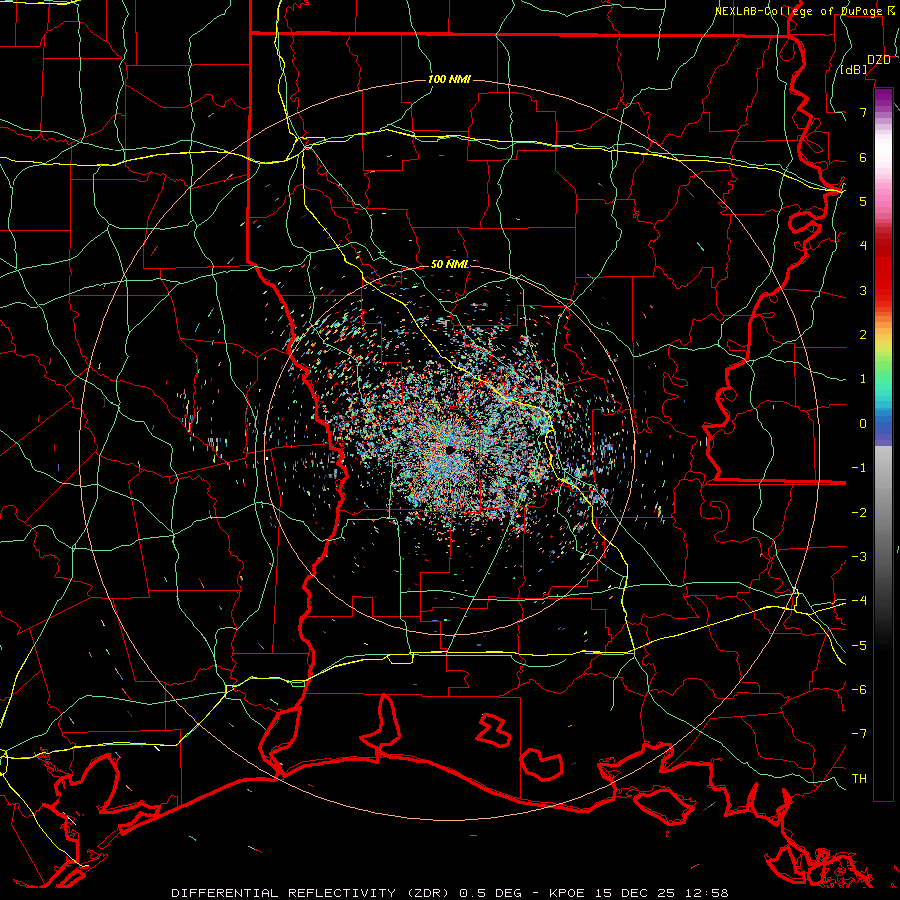900x900 pixels.
Task: Click the red band of the ZDR color bar
Action: [883, 270]
